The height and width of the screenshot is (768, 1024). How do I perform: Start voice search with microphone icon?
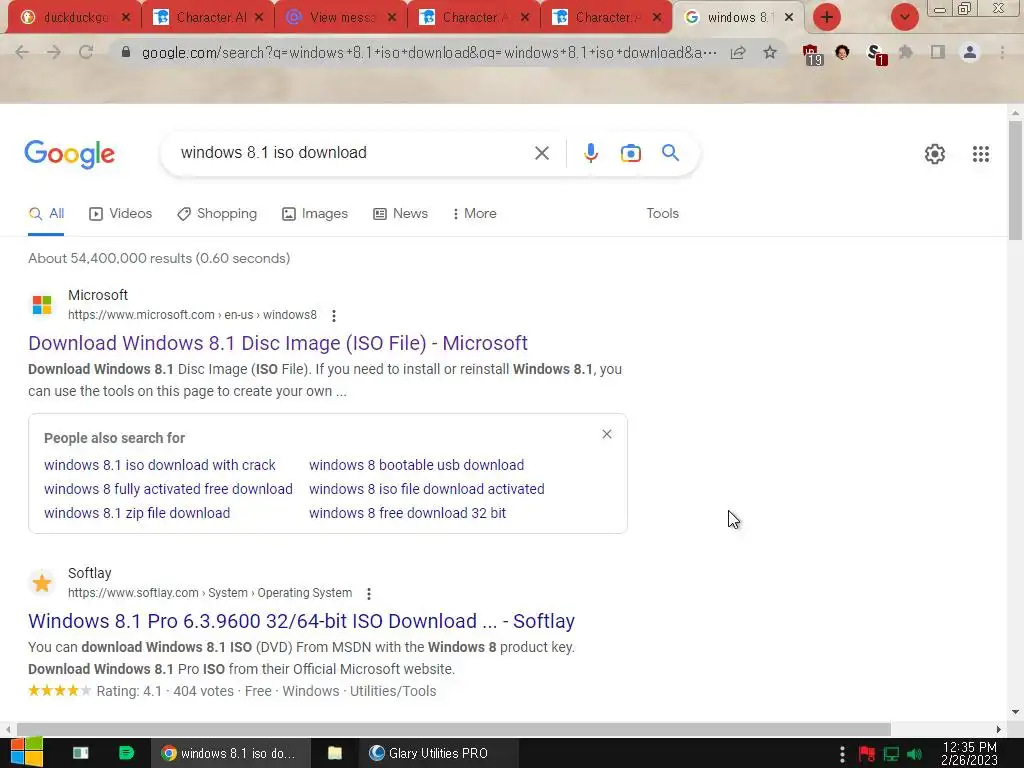pos(590,153)
